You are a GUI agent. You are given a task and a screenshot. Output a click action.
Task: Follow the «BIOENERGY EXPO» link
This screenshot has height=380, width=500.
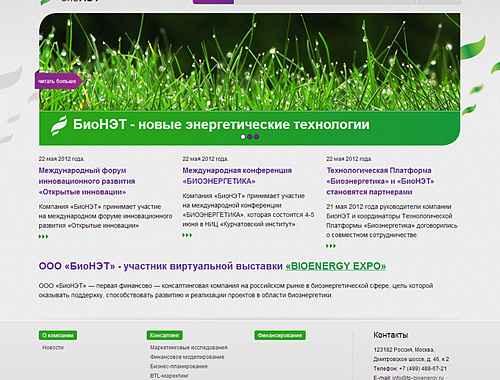tap(336, 266)
